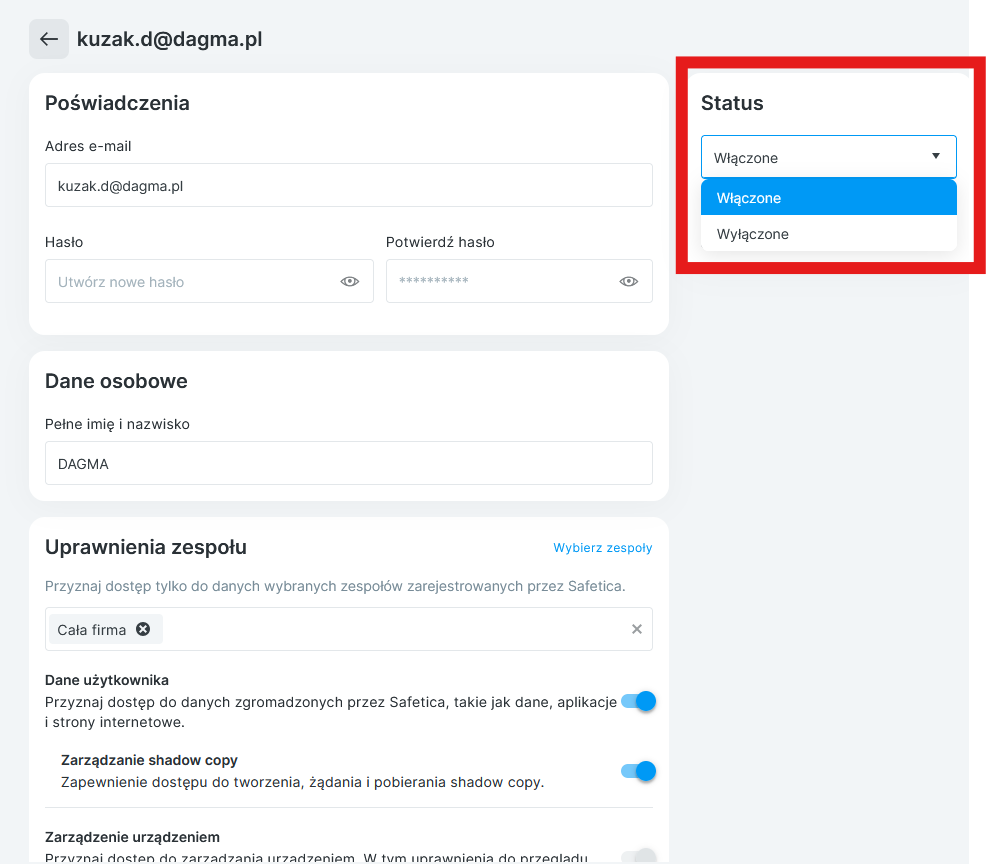986x864 pixels.
Task: Toggle the Dane użytkownika switch
Action: (x=638, y=701)
